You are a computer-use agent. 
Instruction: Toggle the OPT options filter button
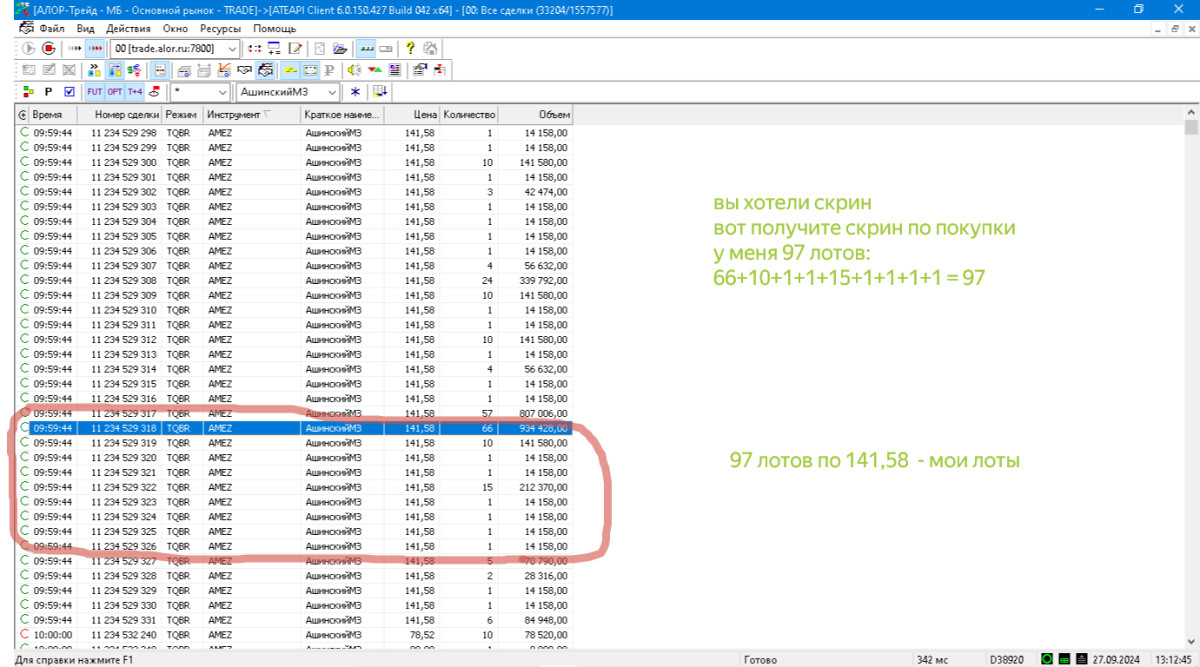point(115,92)
